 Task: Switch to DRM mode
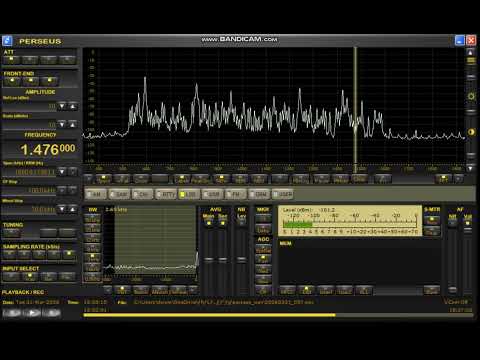(x=259, y=194)
